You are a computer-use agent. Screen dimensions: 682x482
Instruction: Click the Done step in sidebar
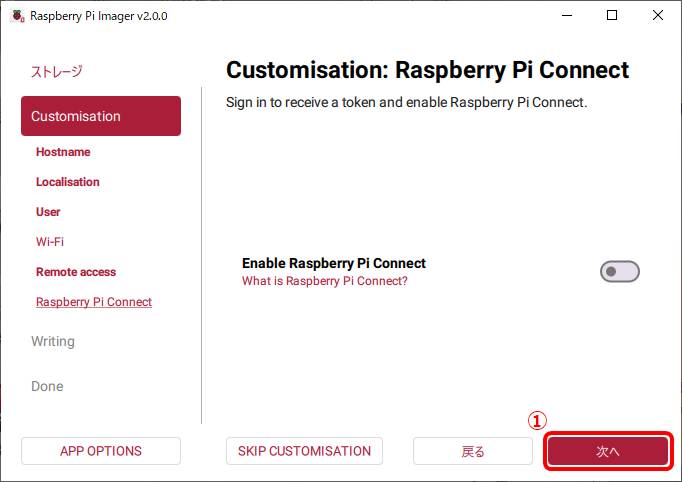(47, 386)
